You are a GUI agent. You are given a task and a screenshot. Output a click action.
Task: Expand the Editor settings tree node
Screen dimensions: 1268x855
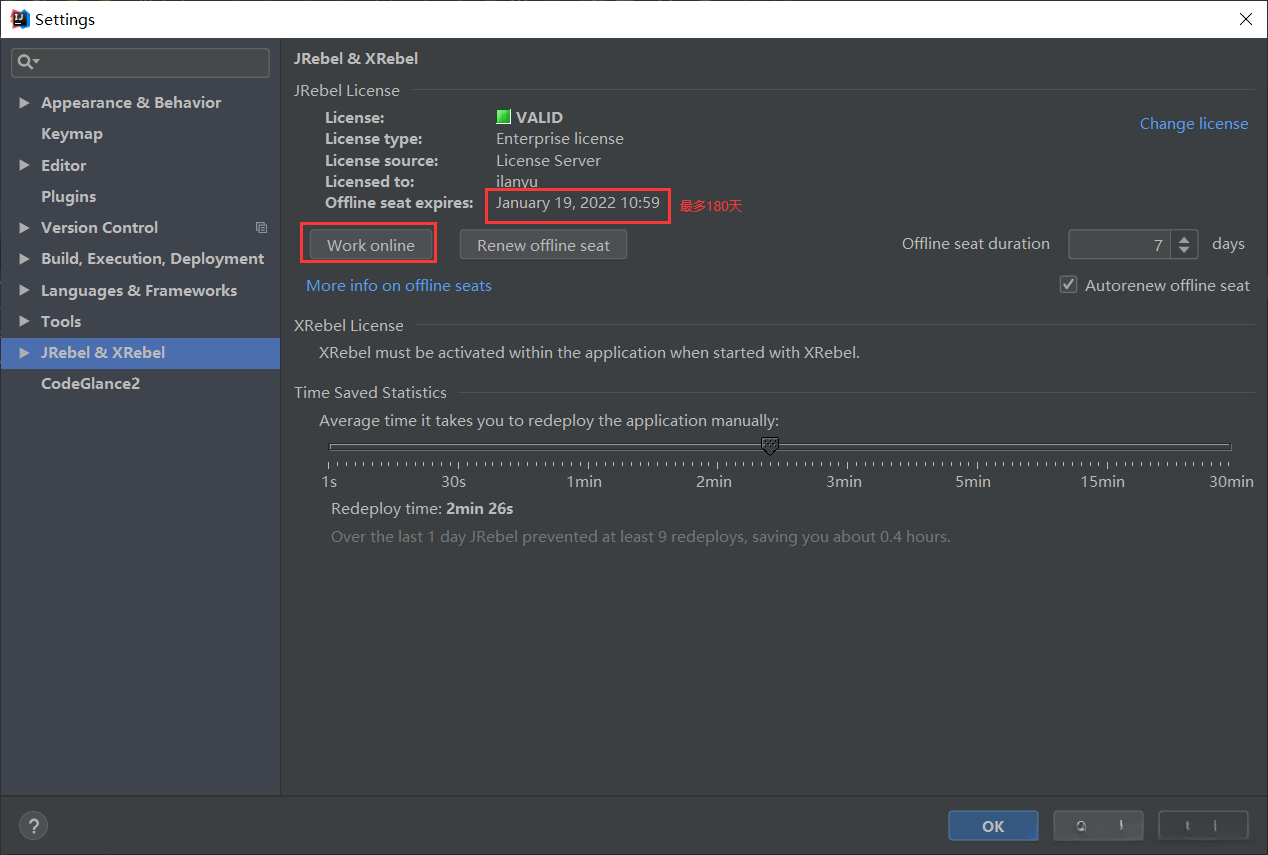tap(25, 166)
